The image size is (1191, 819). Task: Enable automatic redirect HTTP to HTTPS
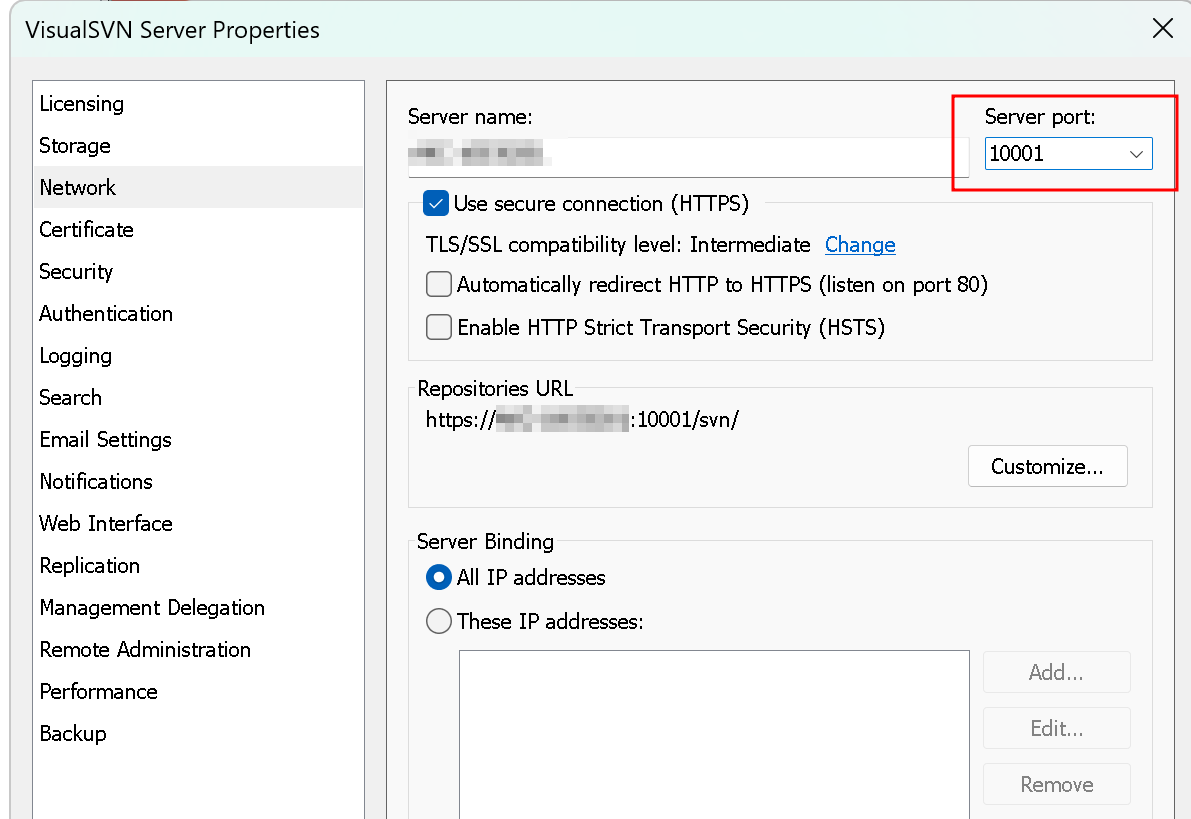pyautogui.click(x=438, y=285)
